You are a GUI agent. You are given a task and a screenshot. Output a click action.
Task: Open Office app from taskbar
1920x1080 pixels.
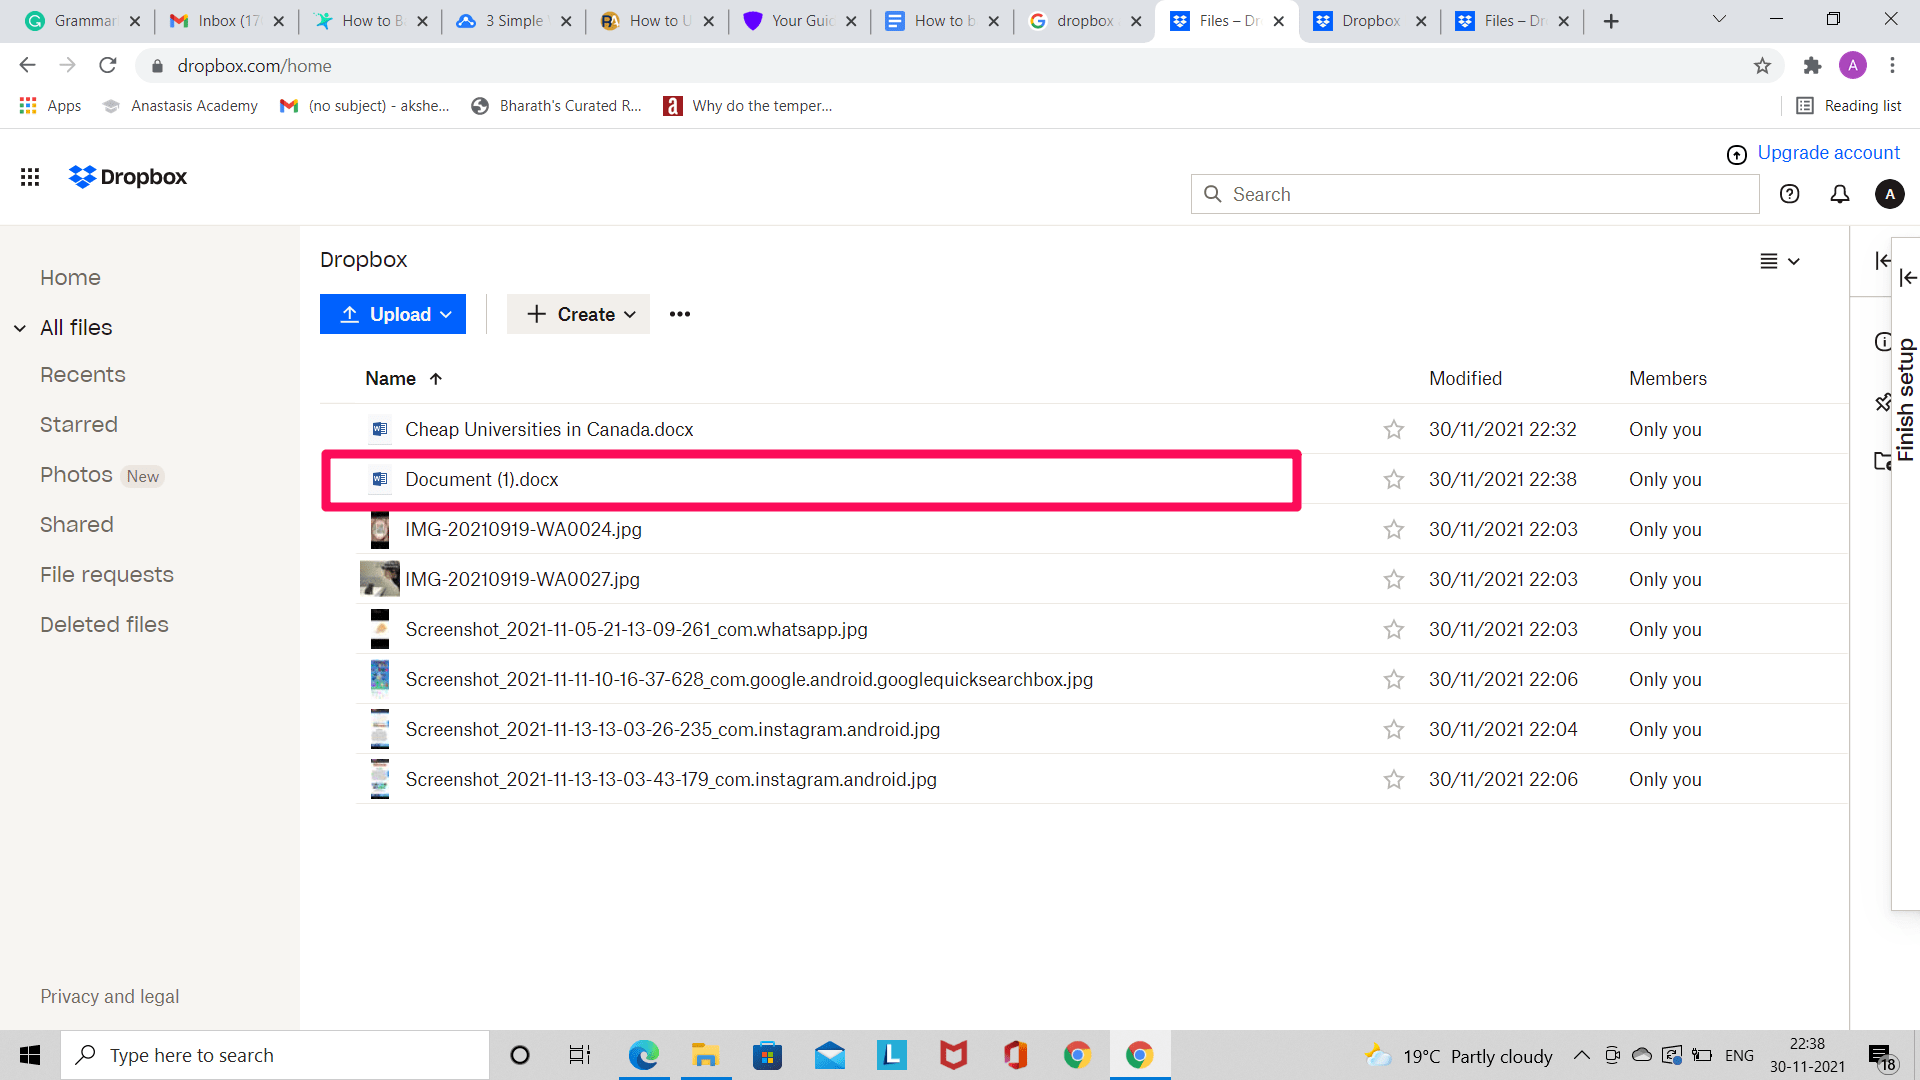(x=1016, y=1055)
